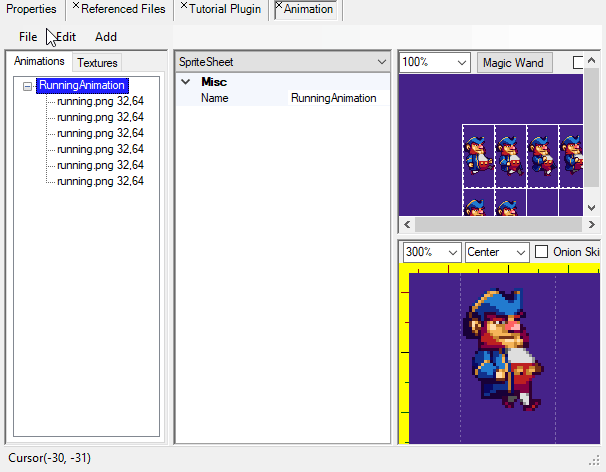Image resolution: width=606 pixels, height=472 pixels.
Task: Click the Name field value RunningAnimation
Action: point(333,98)
